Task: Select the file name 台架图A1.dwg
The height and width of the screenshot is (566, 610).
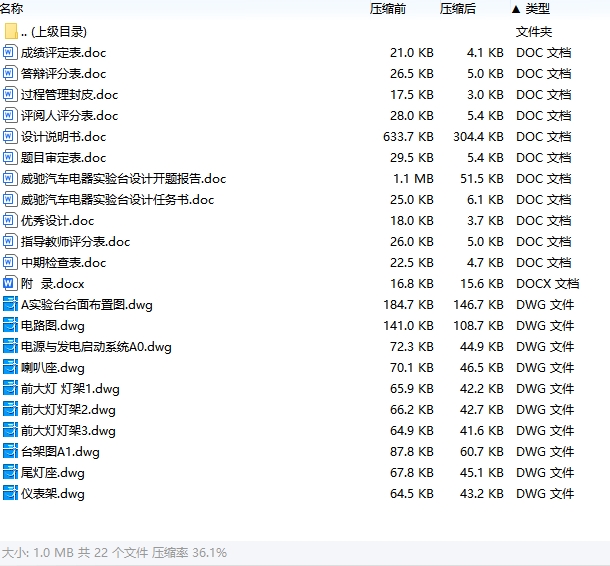Action: (x=60, y=452)
